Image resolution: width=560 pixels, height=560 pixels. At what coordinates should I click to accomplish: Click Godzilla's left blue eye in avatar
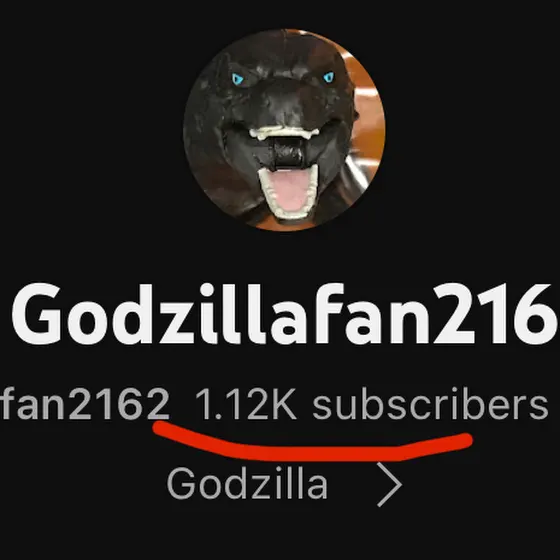click(x=237, y=79)
